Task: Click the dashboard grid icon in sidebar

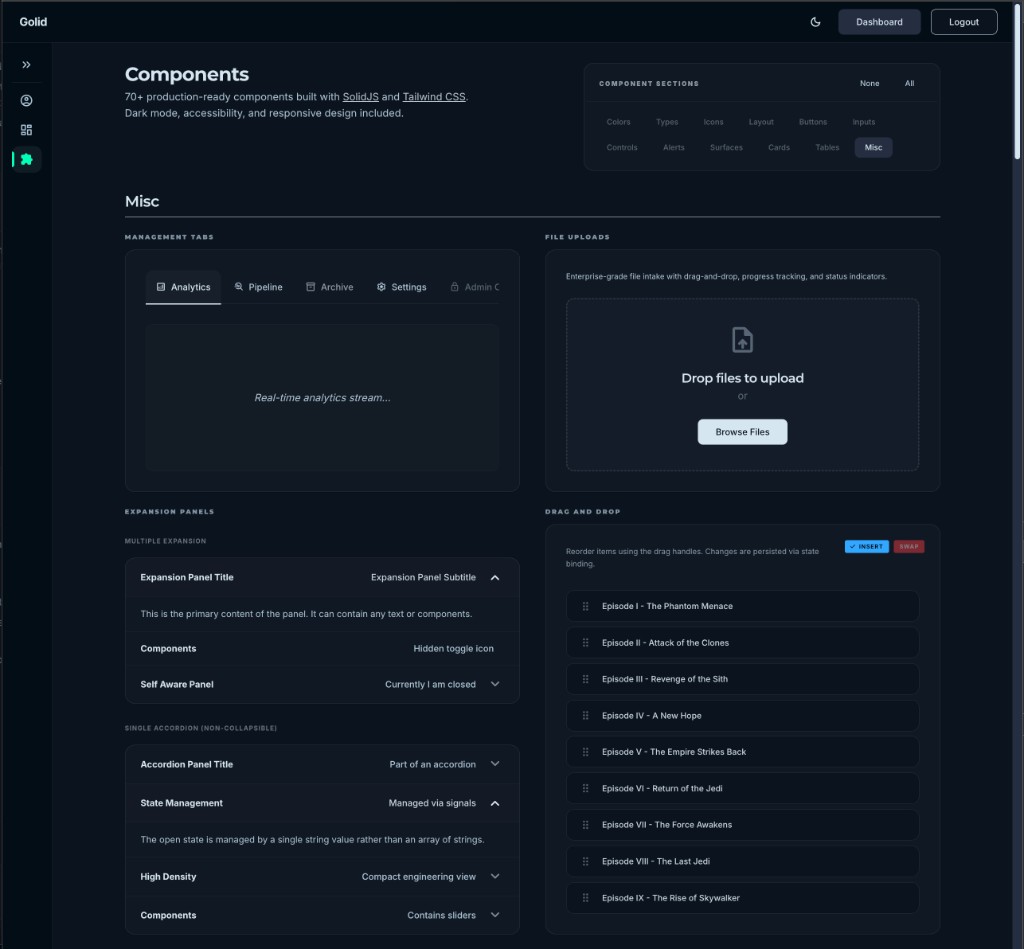Action: coord(26,129)
